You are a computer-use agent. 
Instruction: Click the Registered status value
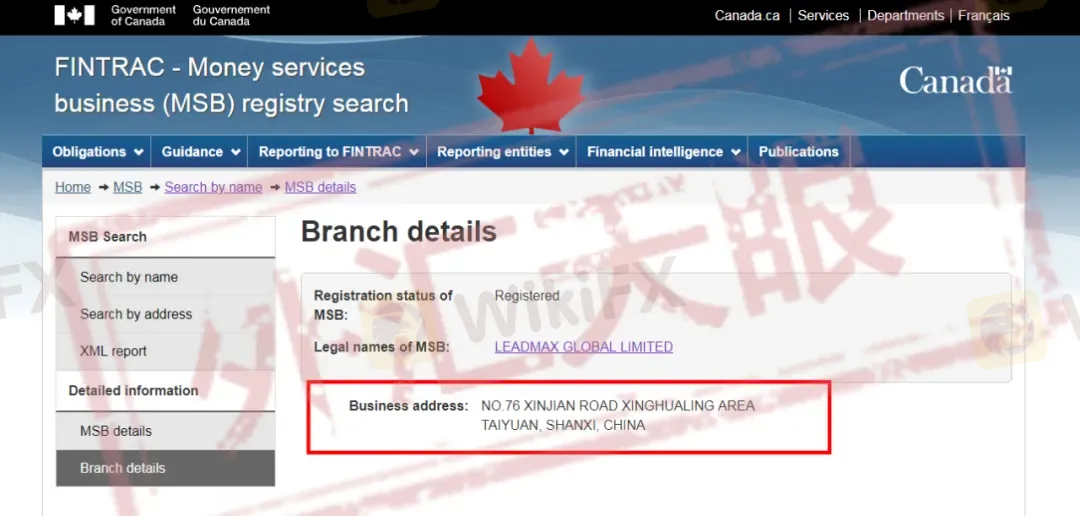click(527, 296)
